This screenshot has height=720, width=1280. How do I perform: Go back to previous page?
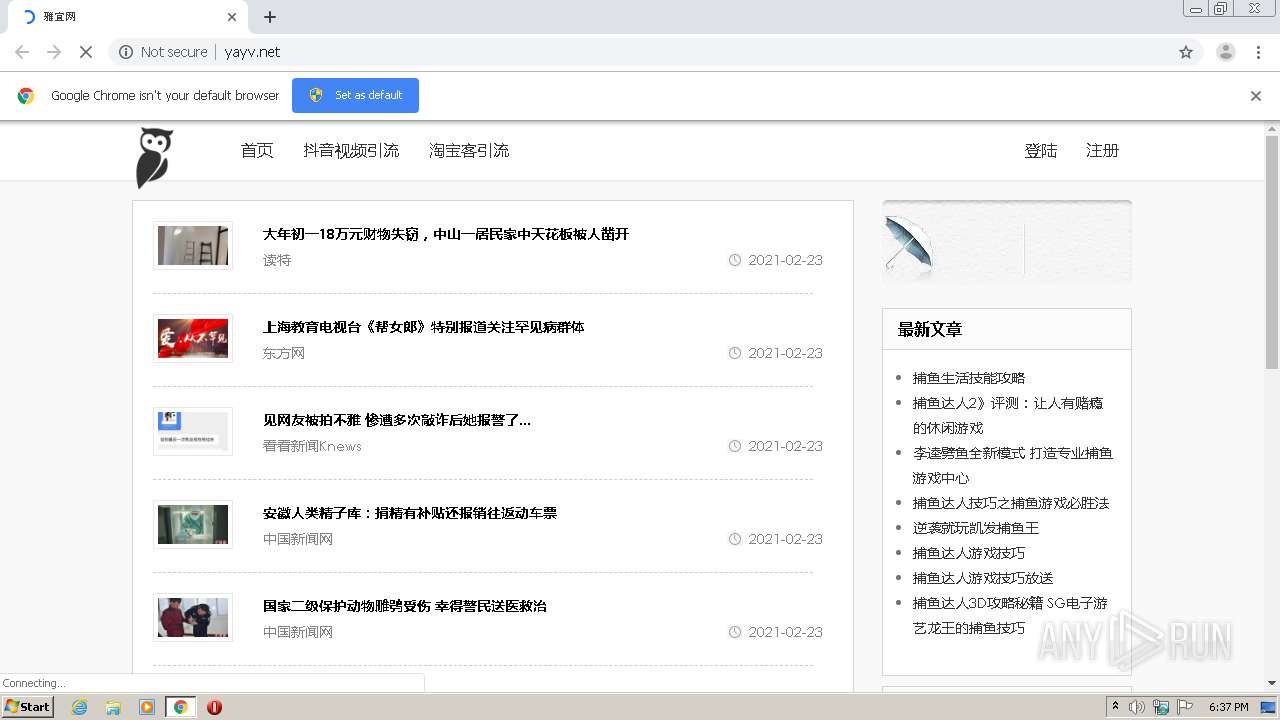[x=22, y=52]
